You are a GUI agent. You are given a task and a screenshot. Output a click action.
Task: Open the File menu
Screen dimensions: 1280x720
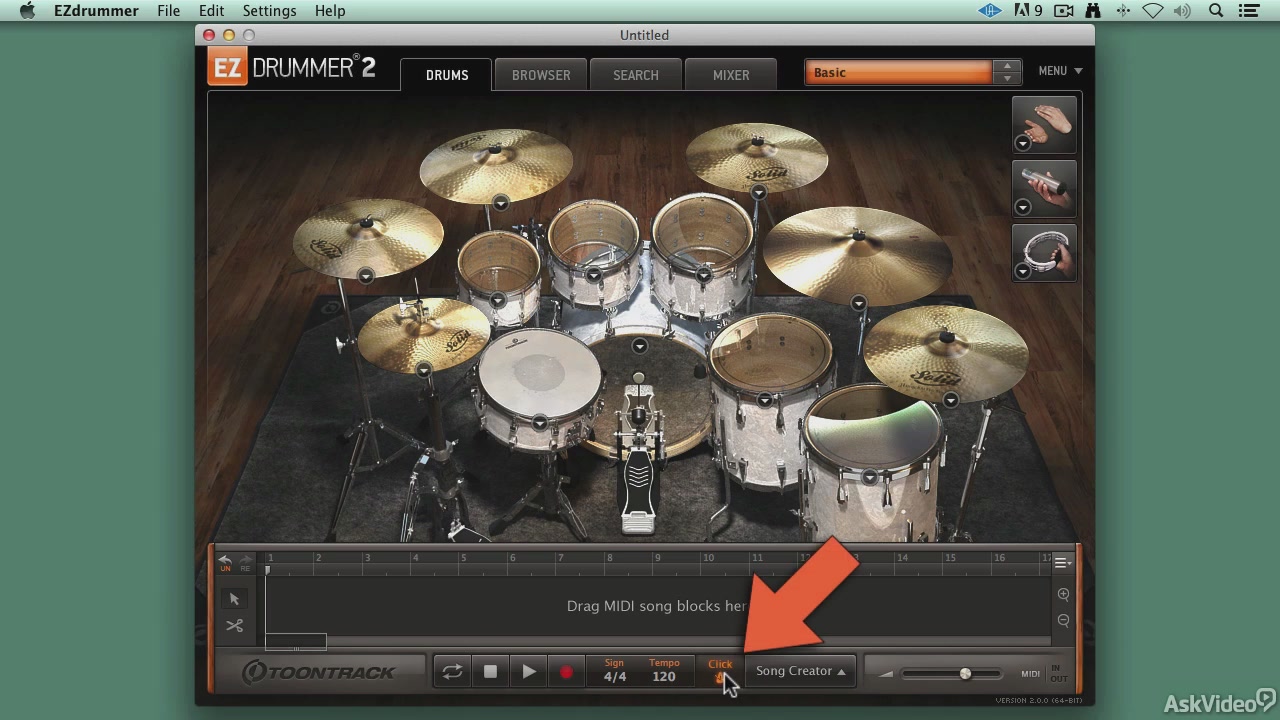[168, 11]
